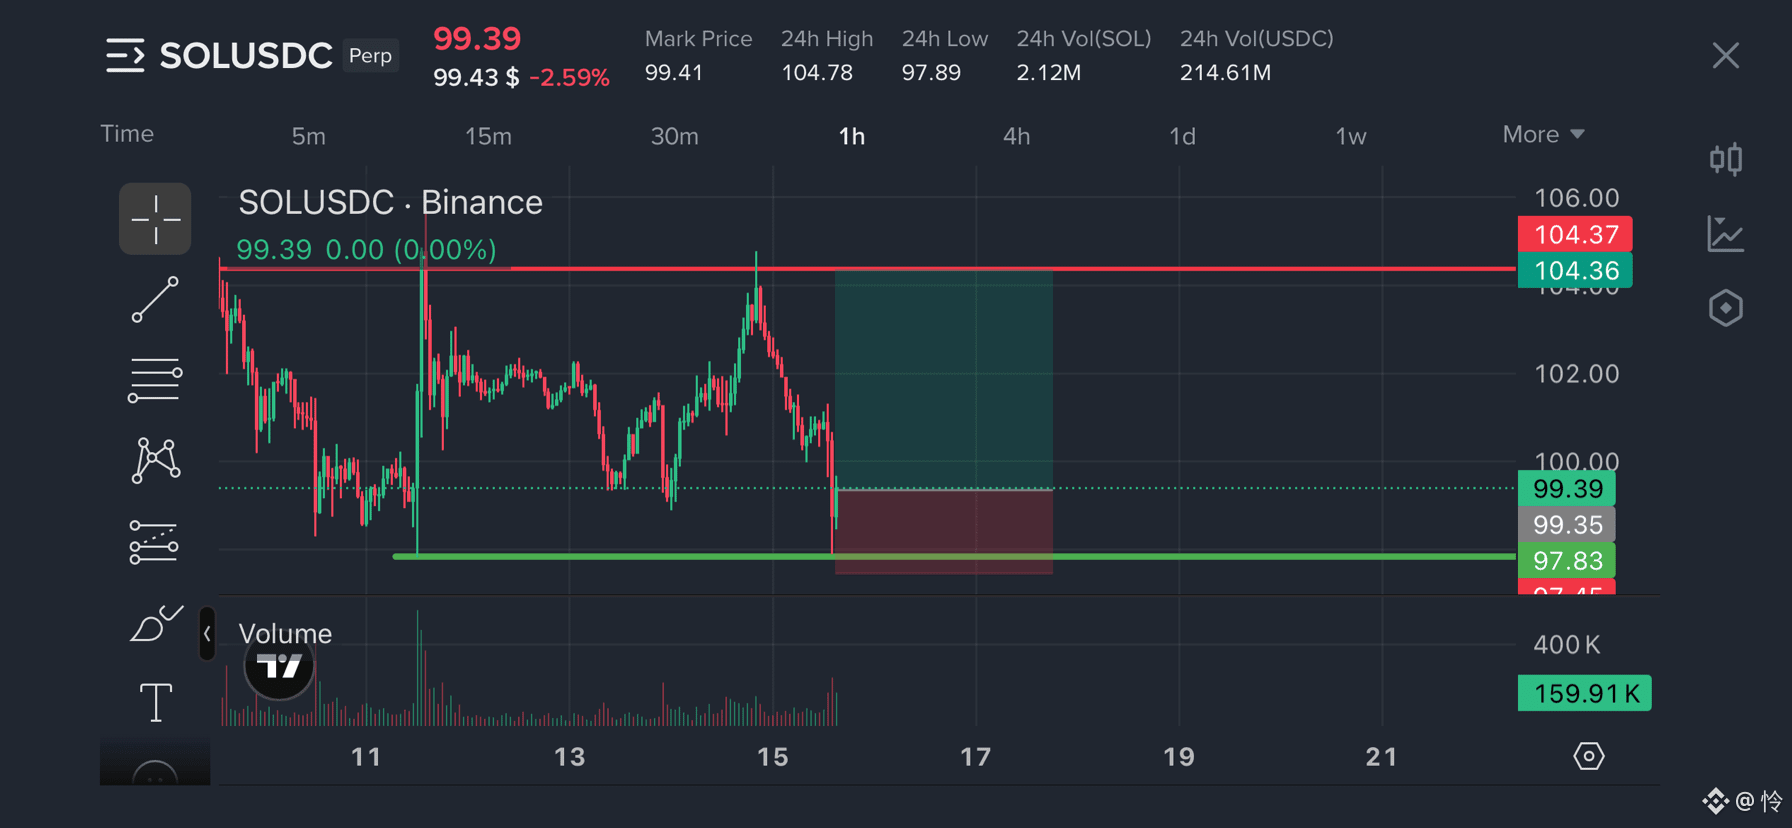Click the green 97.83 price line label

click(x=1567, y=561)
